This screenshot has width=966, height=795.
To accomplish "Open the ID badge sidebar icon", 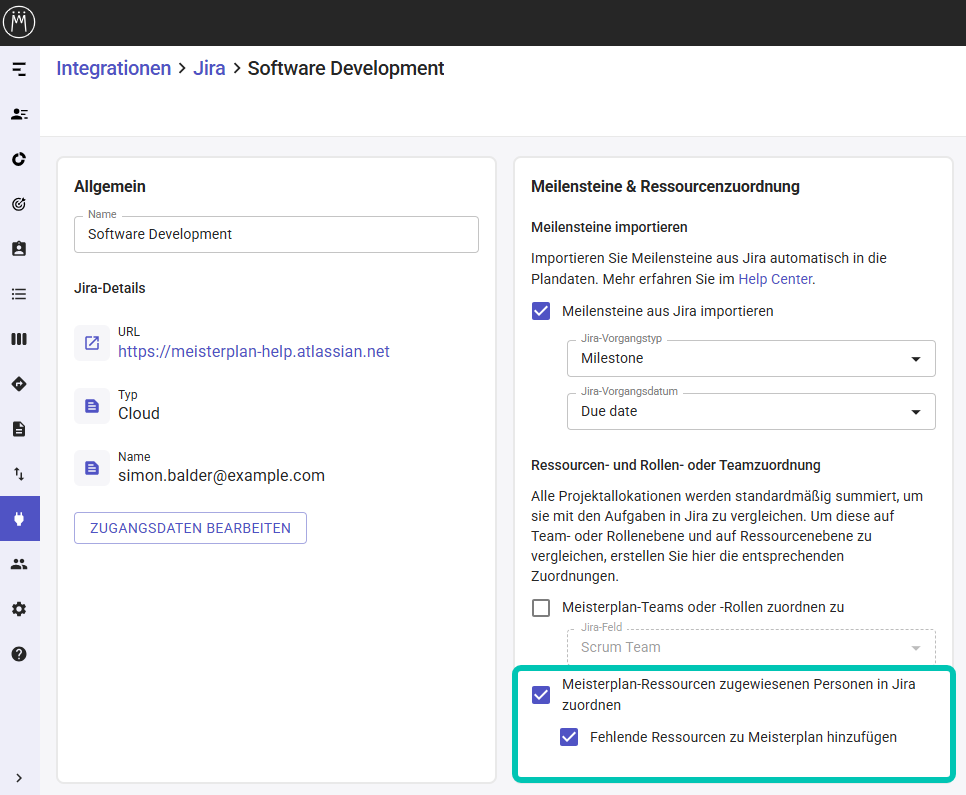I will click(19, 249).
